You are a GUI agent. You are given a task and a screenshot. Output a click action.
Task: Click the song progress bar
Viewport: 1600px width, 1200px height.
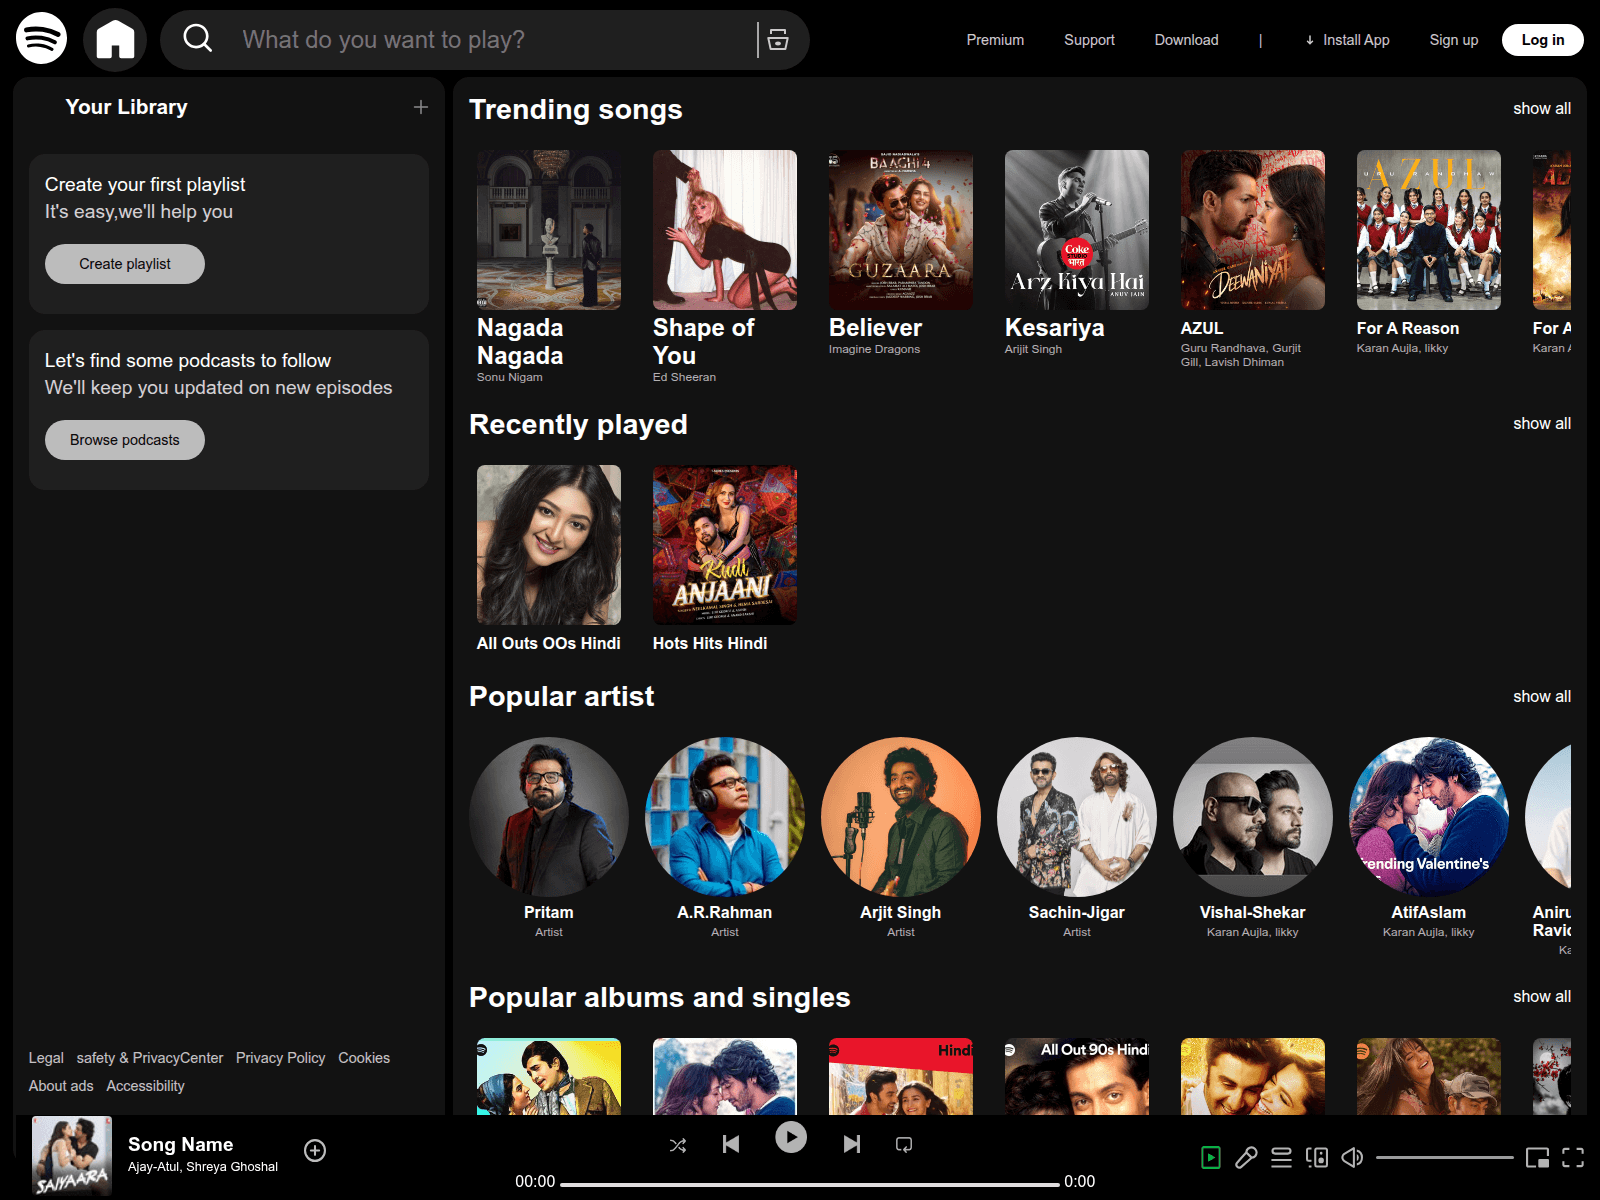[810, 1185]
